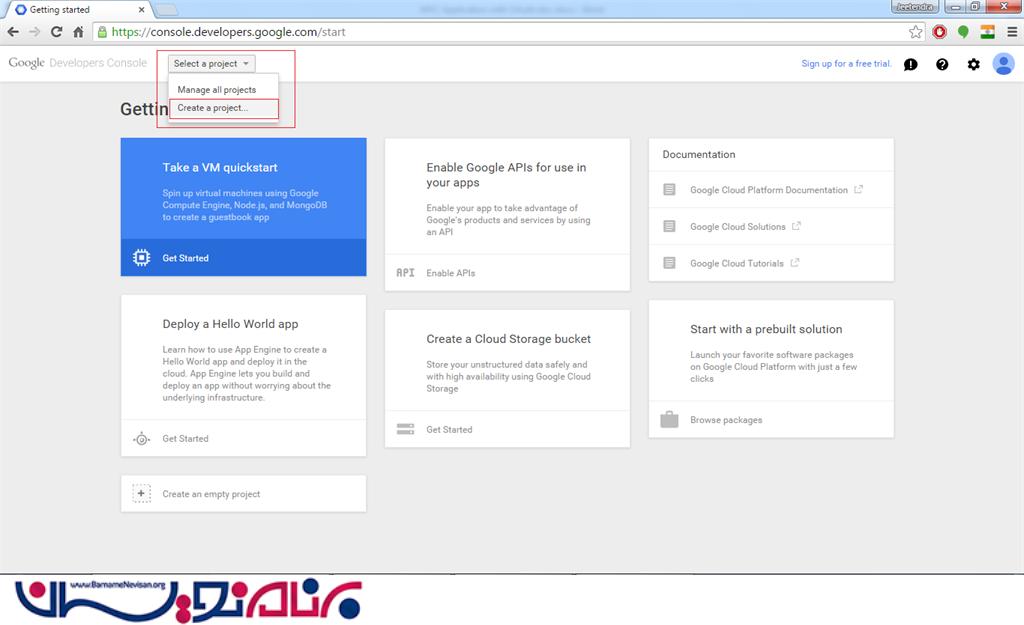Expand the Select a project dropdown

(212, 64)
